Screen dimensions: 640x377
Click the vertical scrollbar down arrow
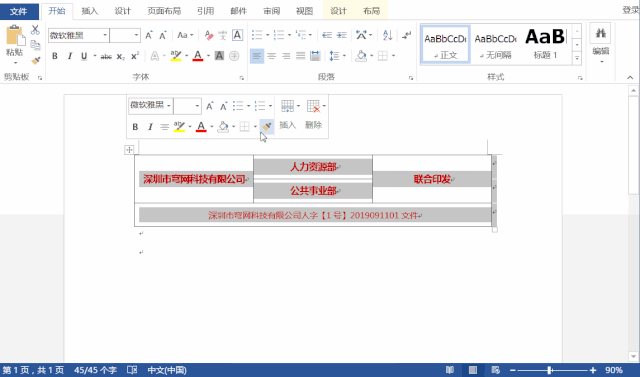click(x=633, y=357)
